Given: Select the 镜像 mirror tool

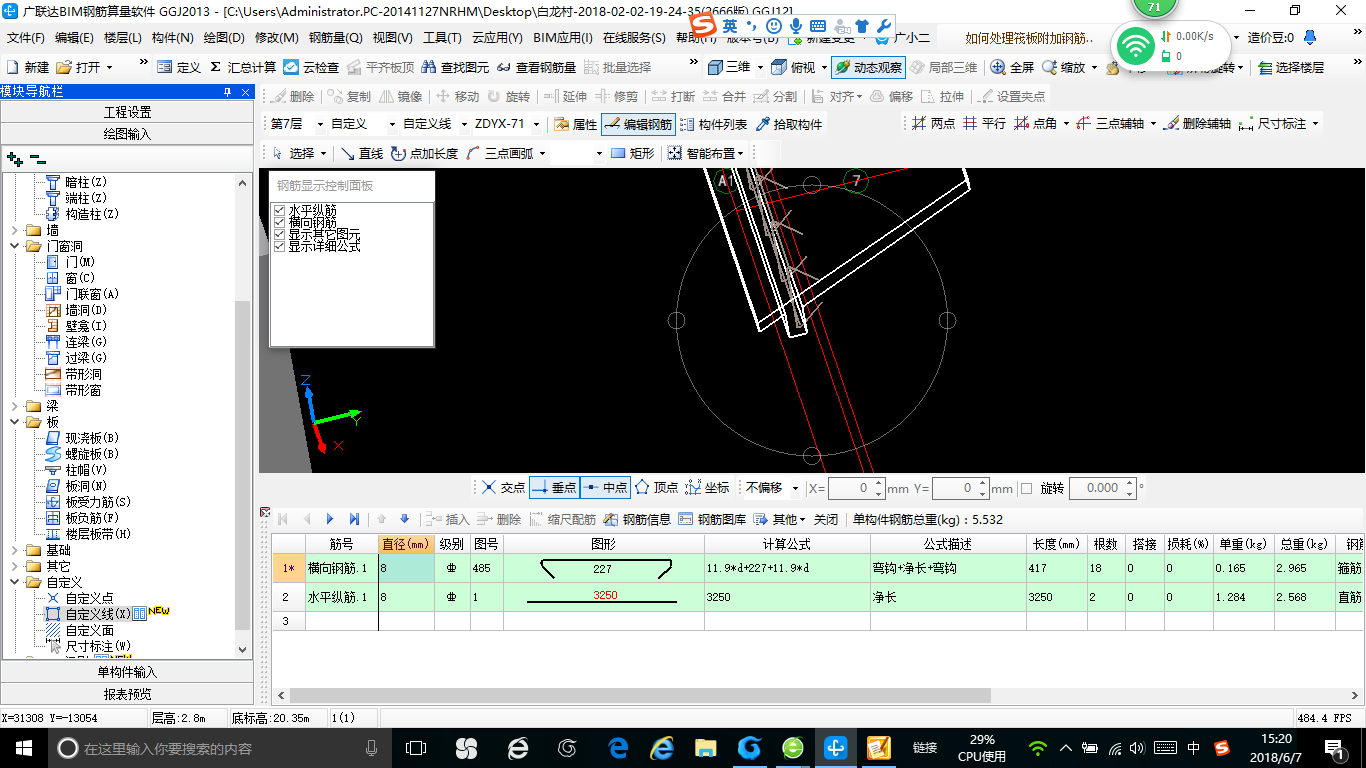Looking at the screenshot, I should 400,96.
